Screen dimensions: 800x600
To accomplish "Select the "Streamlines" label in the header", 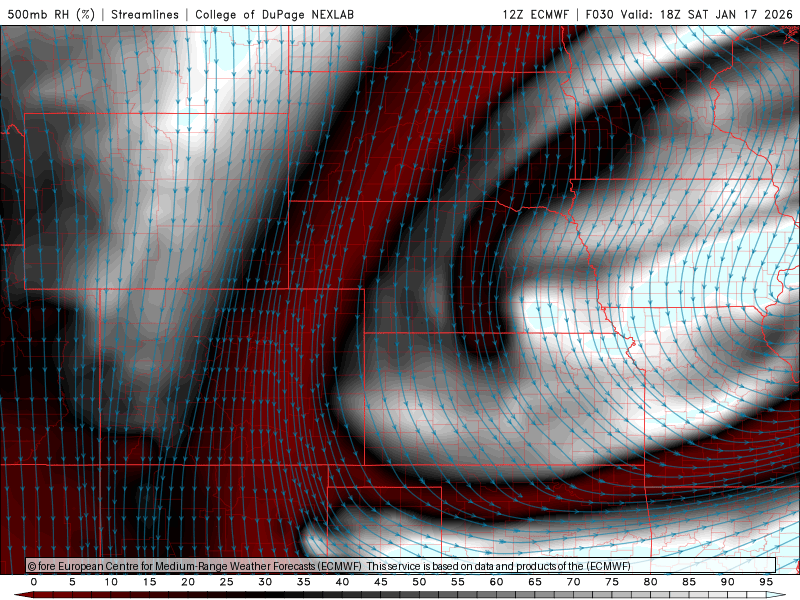I will pos(145,14).
